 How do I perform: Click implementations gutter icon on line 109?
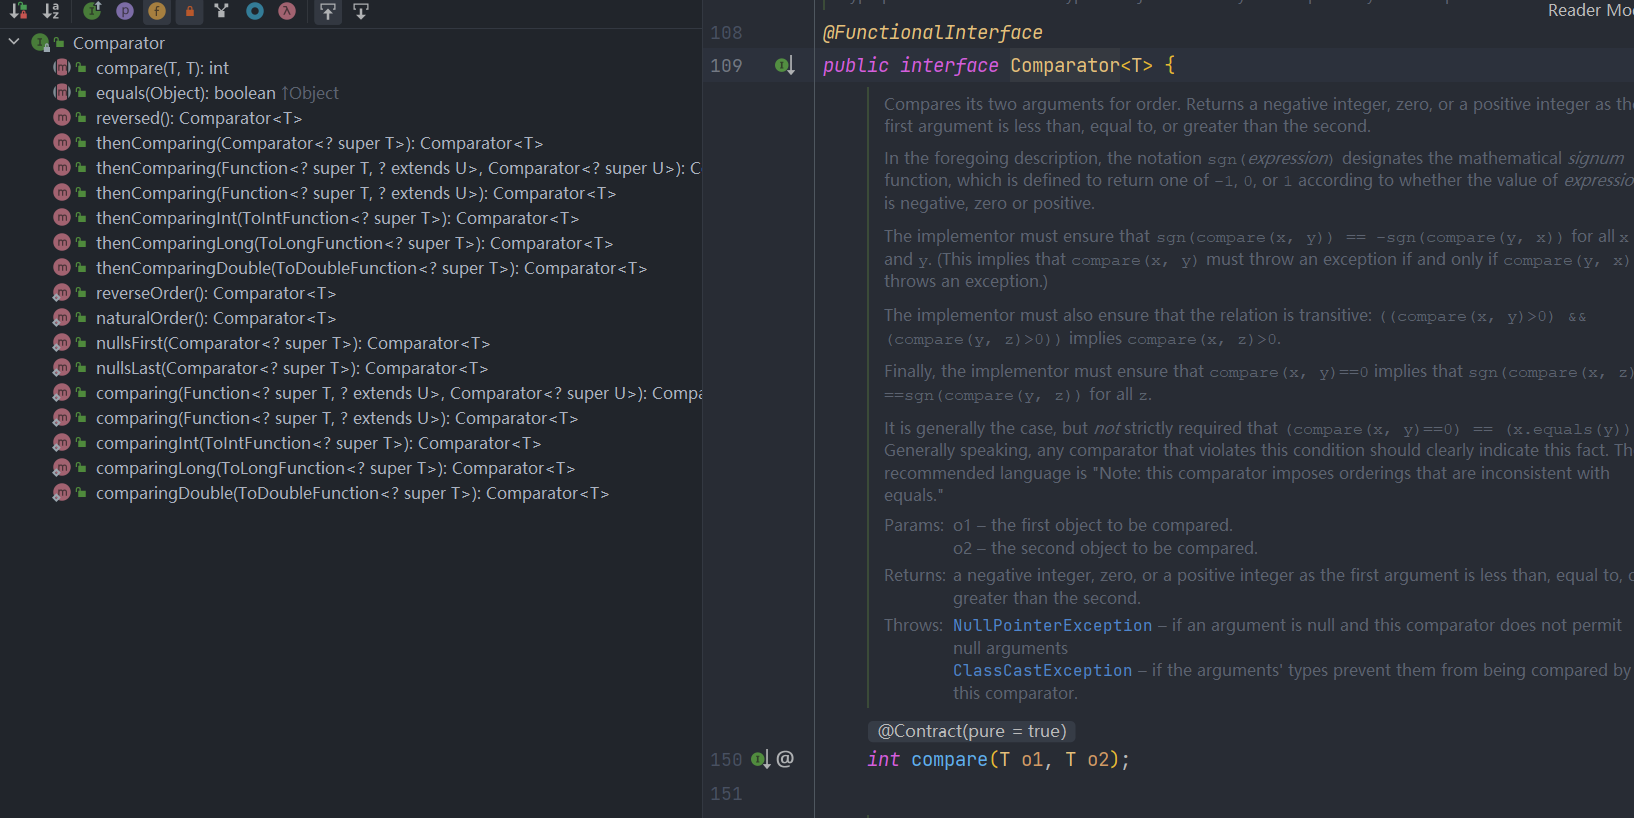tap(785, 66)
